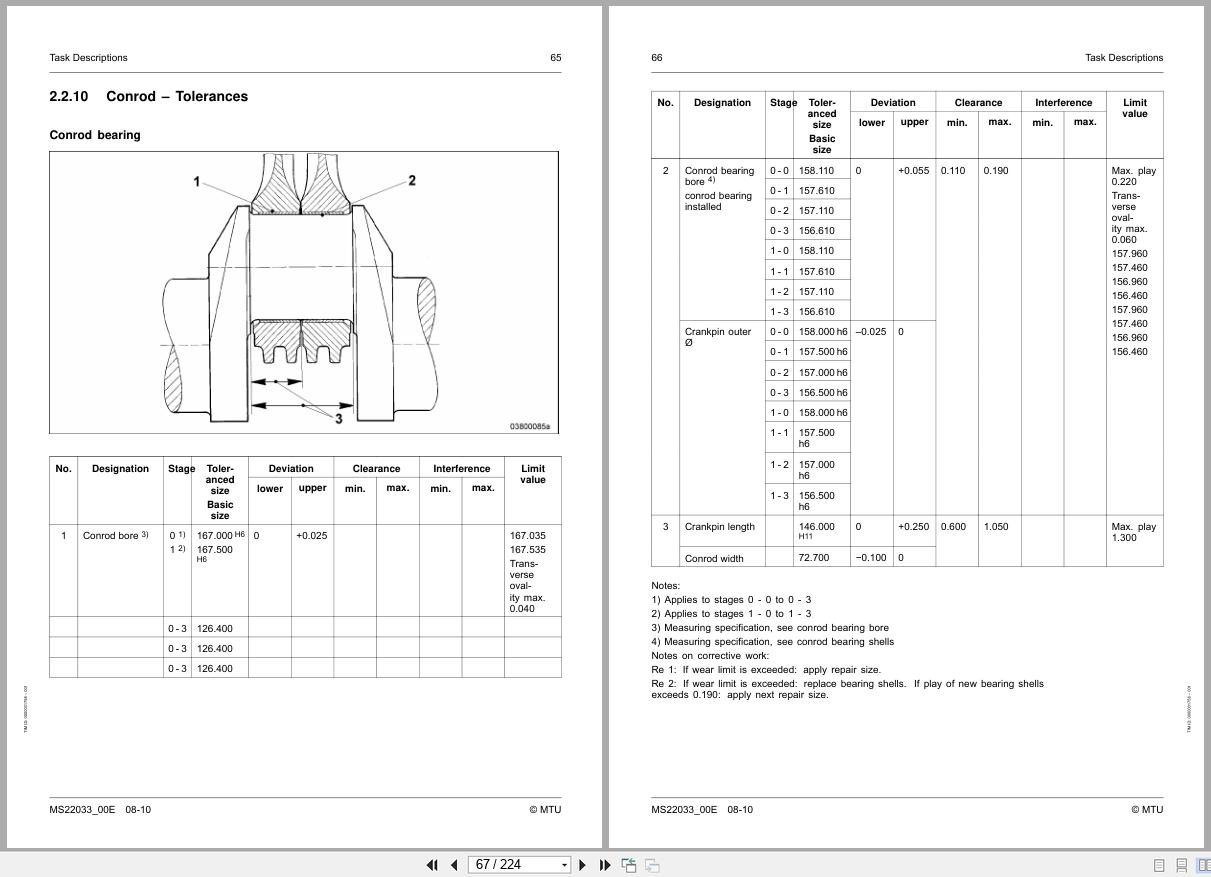Click the page number 65 in header
1211x877 pixels.
point(556,58)
